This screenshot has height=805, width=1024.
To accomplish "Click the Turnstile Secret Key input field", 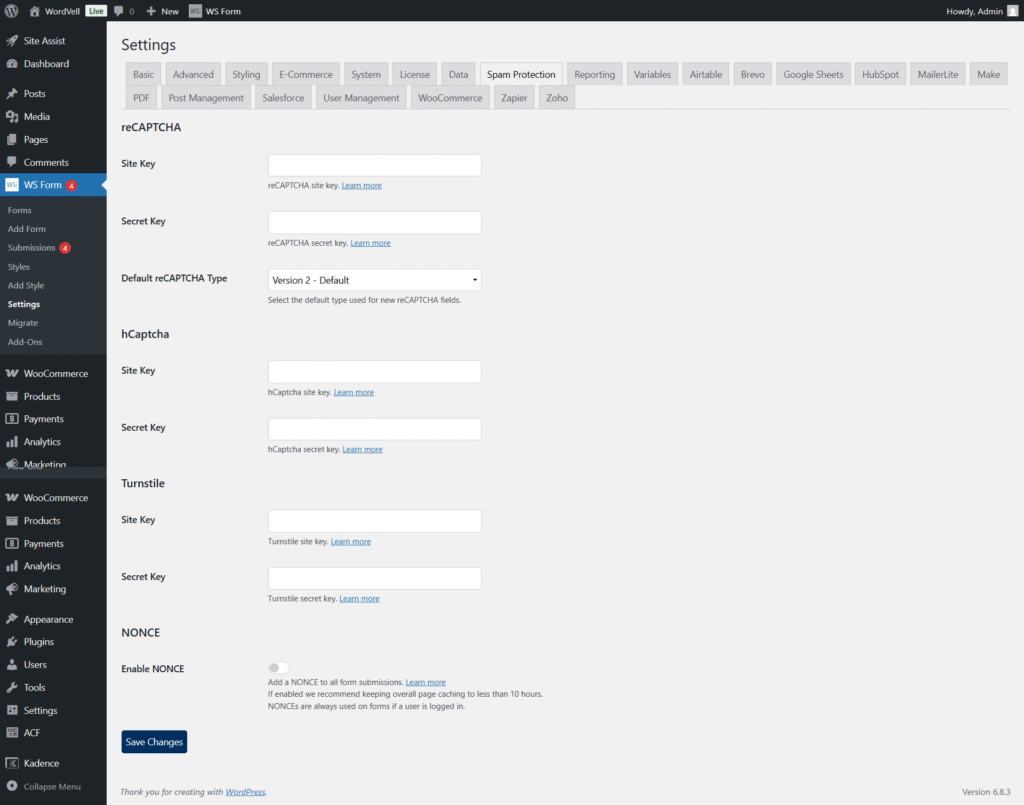I will tap(374, 578).
